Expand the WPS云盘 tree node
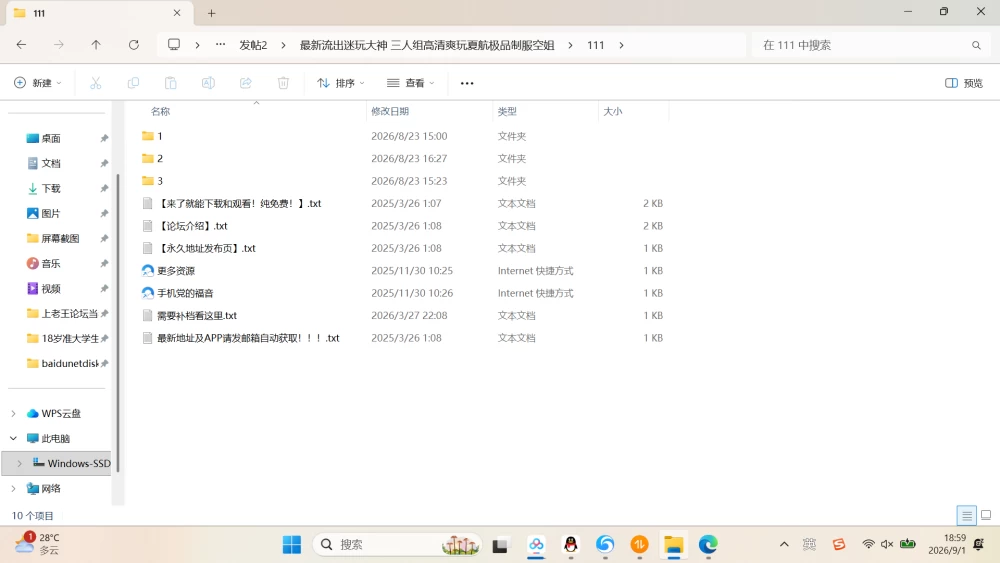 click(13, 413)
